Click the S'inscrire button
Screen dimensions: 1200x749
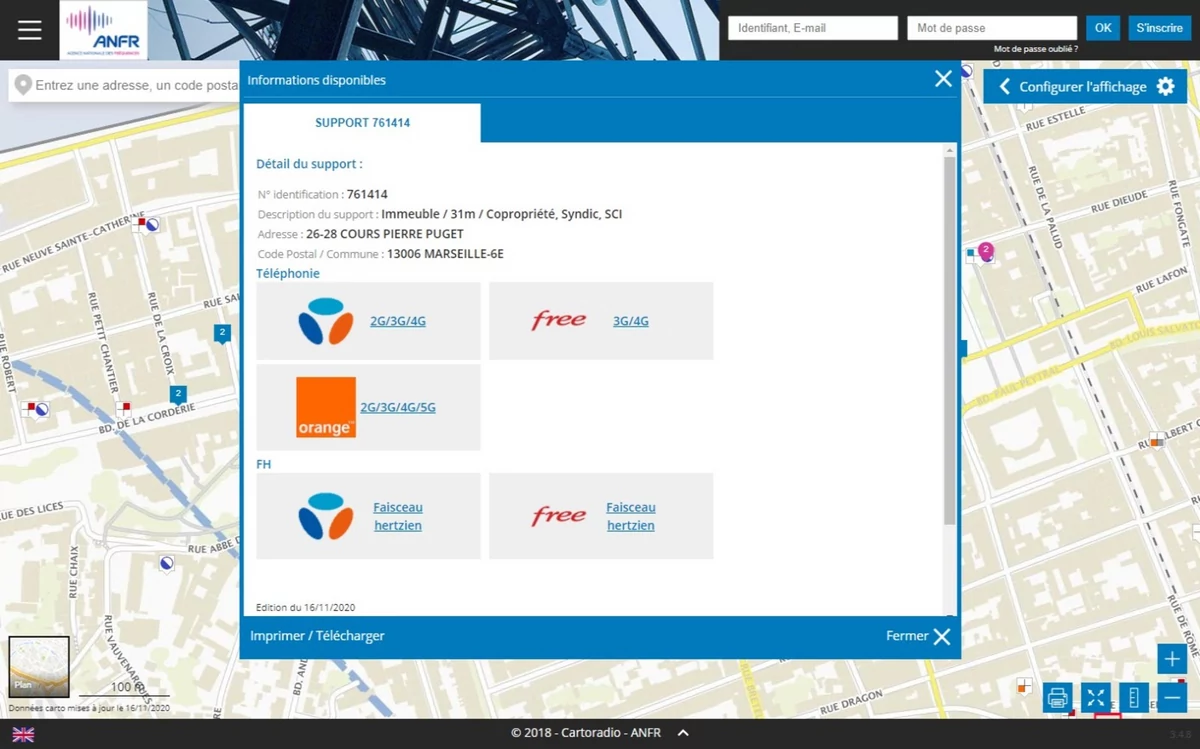click(x=1159, y=28)
